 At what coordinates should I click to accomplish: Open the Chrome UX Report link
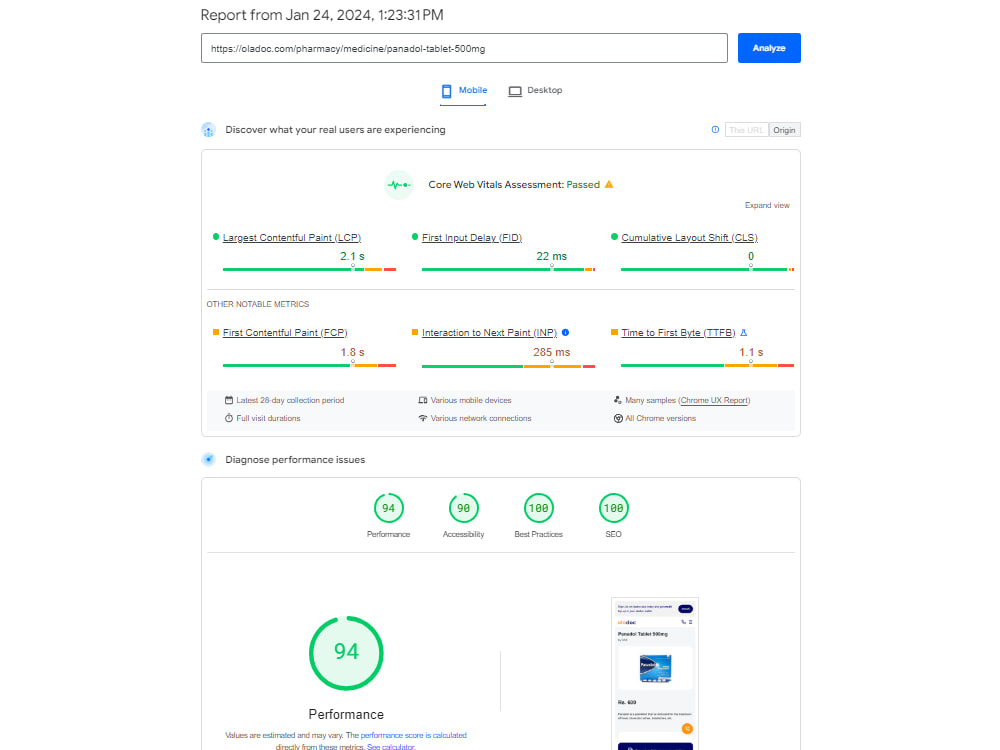coord(714,401)
